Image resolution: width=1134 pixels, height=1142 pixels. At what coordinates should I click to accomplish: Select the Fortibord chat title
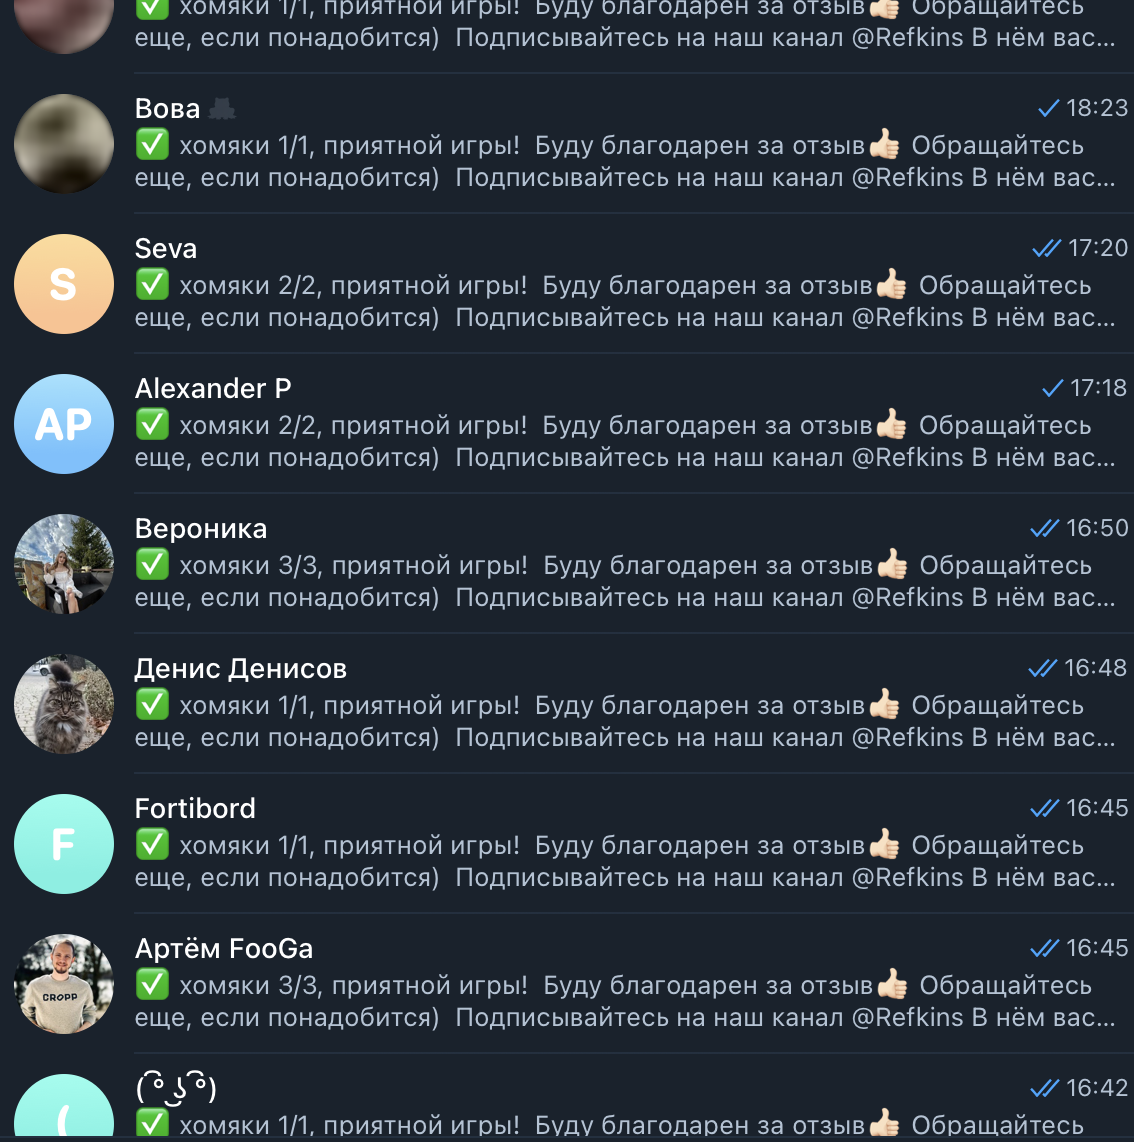point(195,808)
